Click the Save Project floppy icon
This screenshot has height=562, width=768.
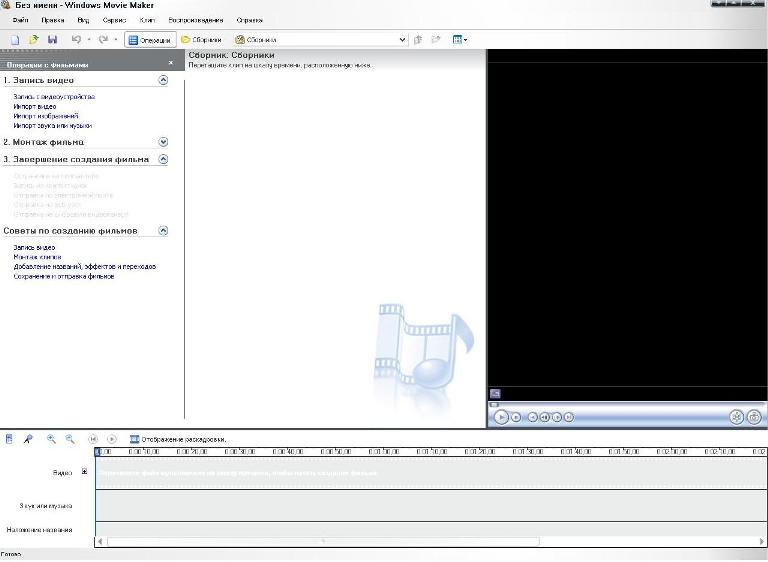(52, 40)
